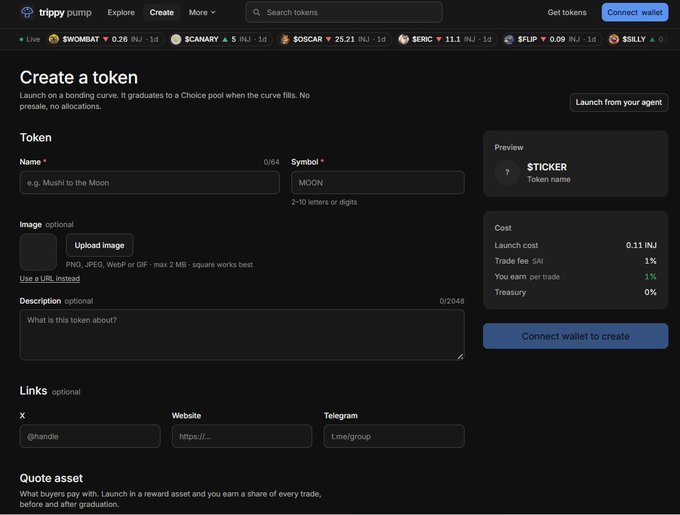Click the Connect wallet button
The height and width of the screenshot is (515, 680).
click(x=634, y=13)
